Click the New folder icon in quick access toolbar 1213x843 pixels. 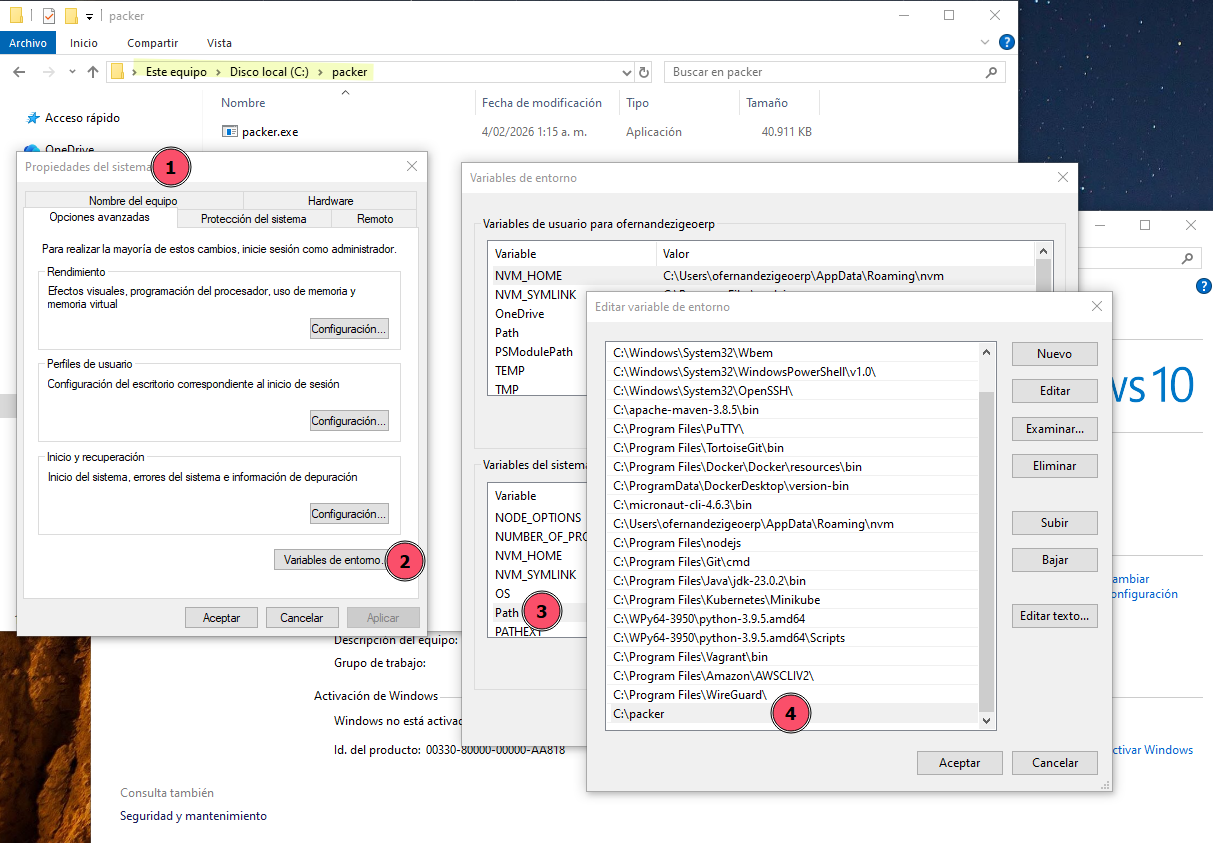pyautogui.click(x=70, y=15)
